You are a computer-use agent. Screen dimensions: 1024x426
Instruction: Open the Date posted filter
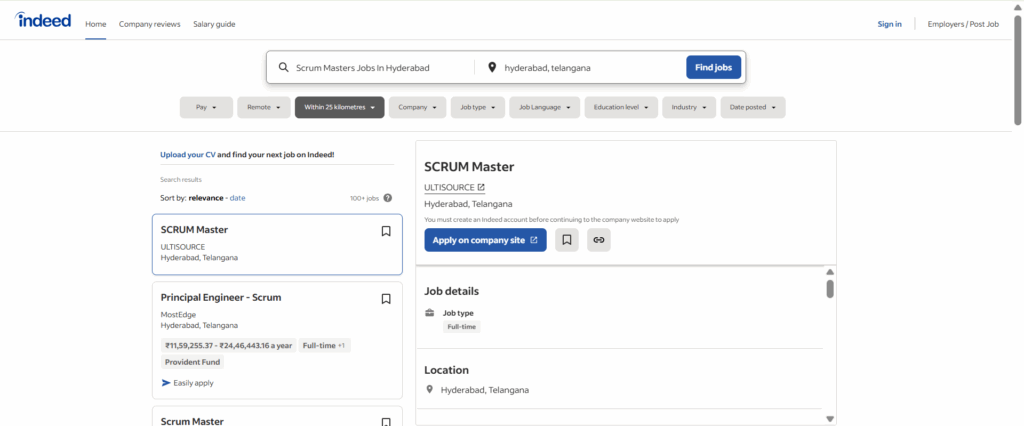point(753,107)
